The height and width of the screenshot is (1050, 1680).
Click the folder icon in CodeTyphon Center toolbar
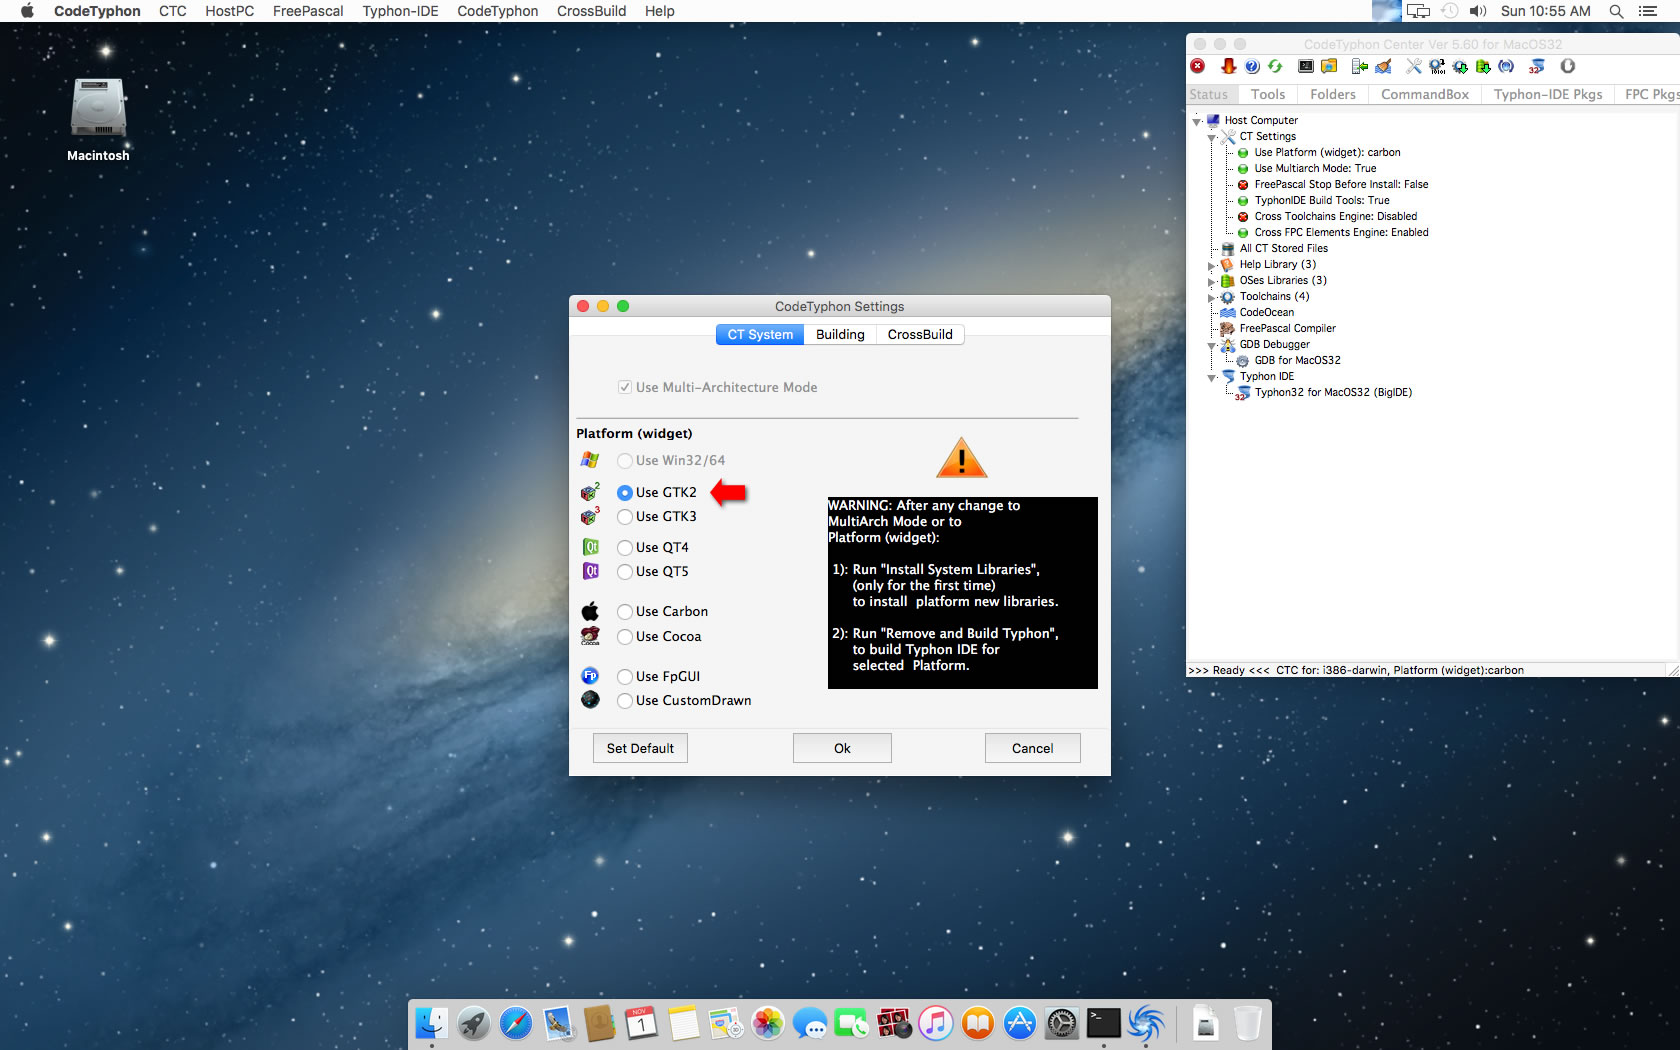(1329, 66)
